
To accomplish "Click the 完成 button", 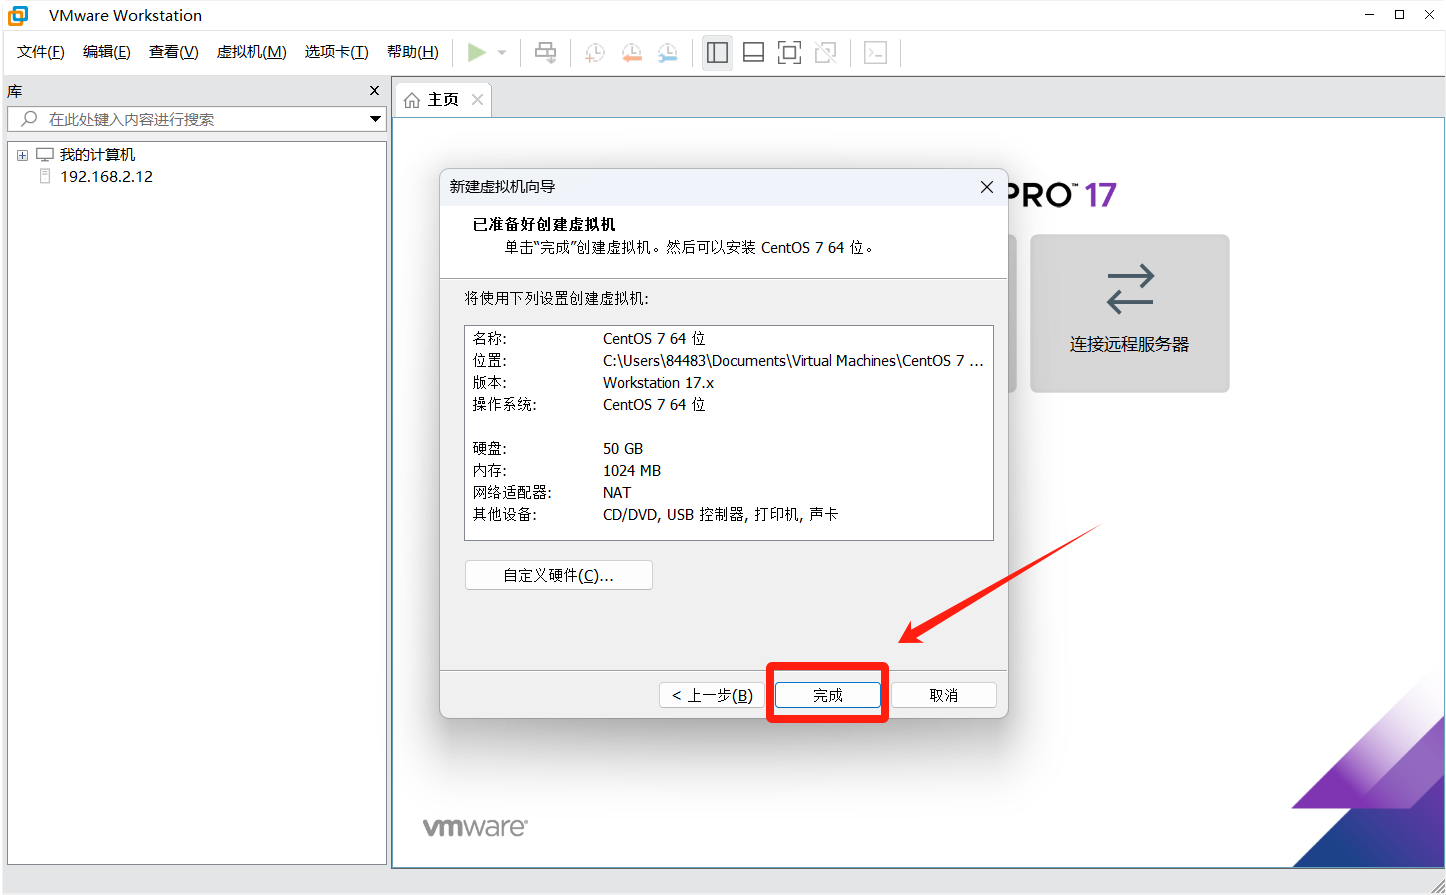I will 827,695.
